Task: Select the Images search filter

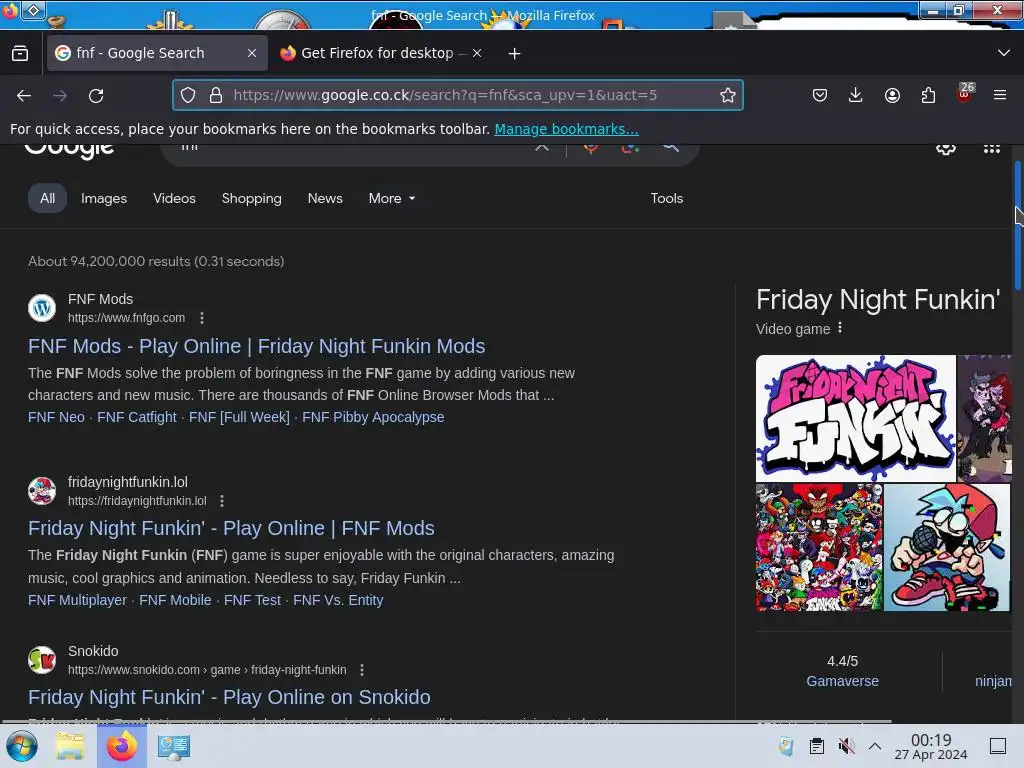Action: click(x=104, y=199)
